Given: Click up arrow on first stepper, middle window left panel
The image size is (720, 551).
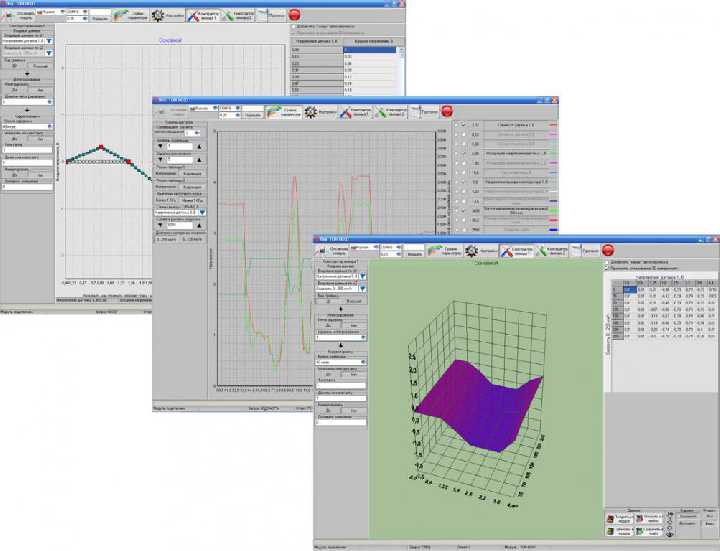Looking at the screenshot, I should coord(199,146).
